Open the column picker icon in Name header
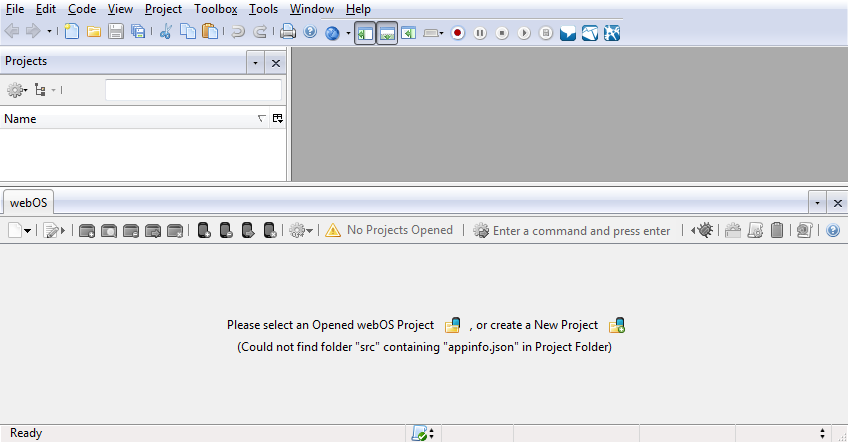This screenshot has height=443, width=848. (x=278, y=118)
